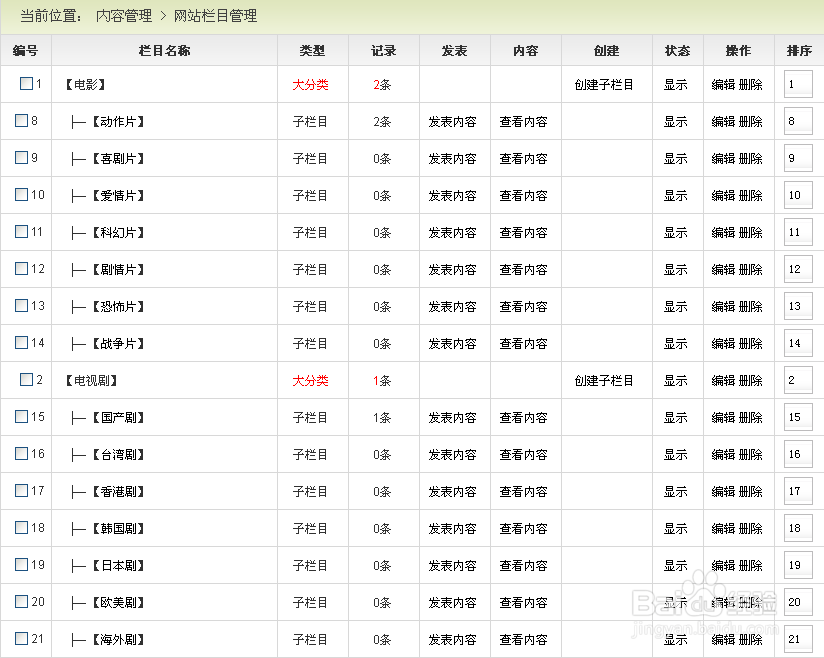This screenshot has height=658, width=824.
Task: Click sort field with value 16
Action: 798,454
